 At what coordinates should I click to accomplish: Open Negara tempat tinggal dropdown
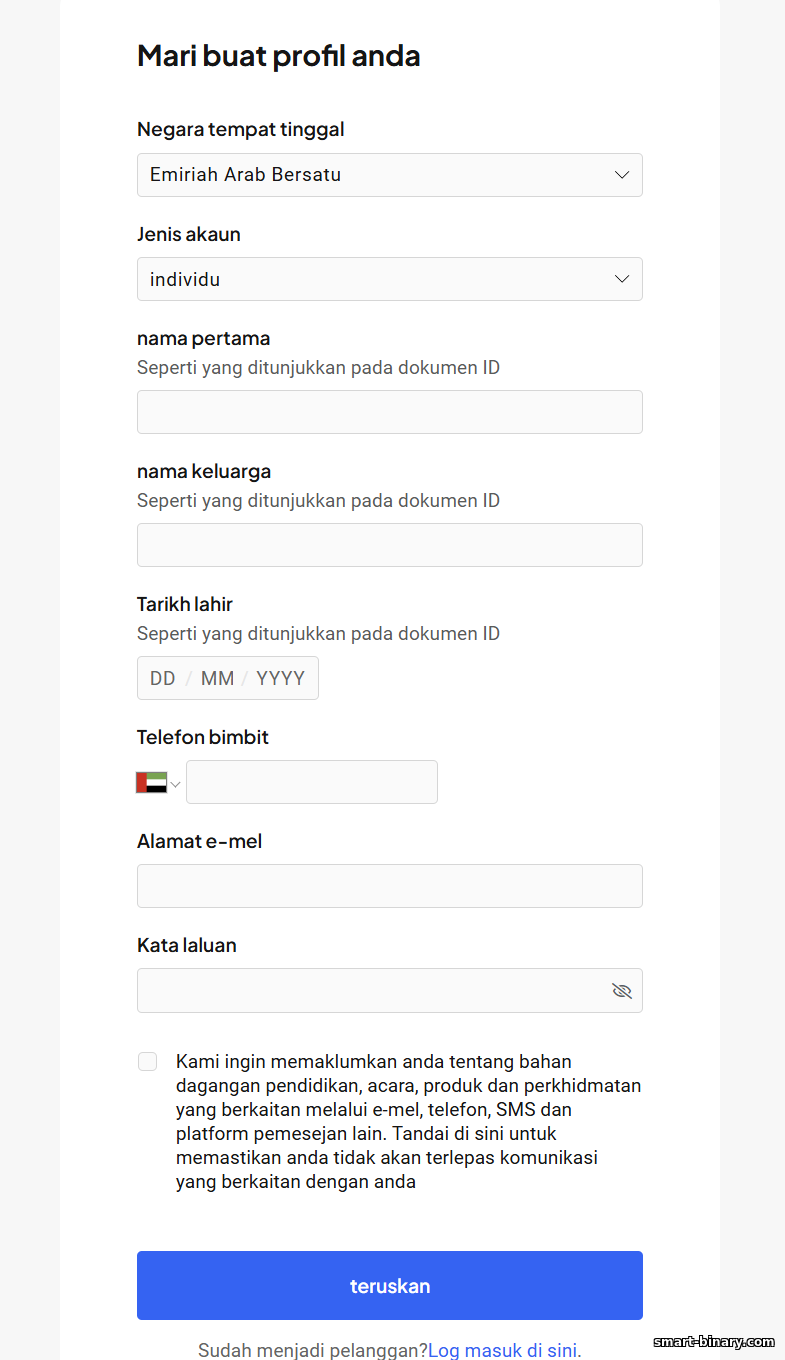390,175
